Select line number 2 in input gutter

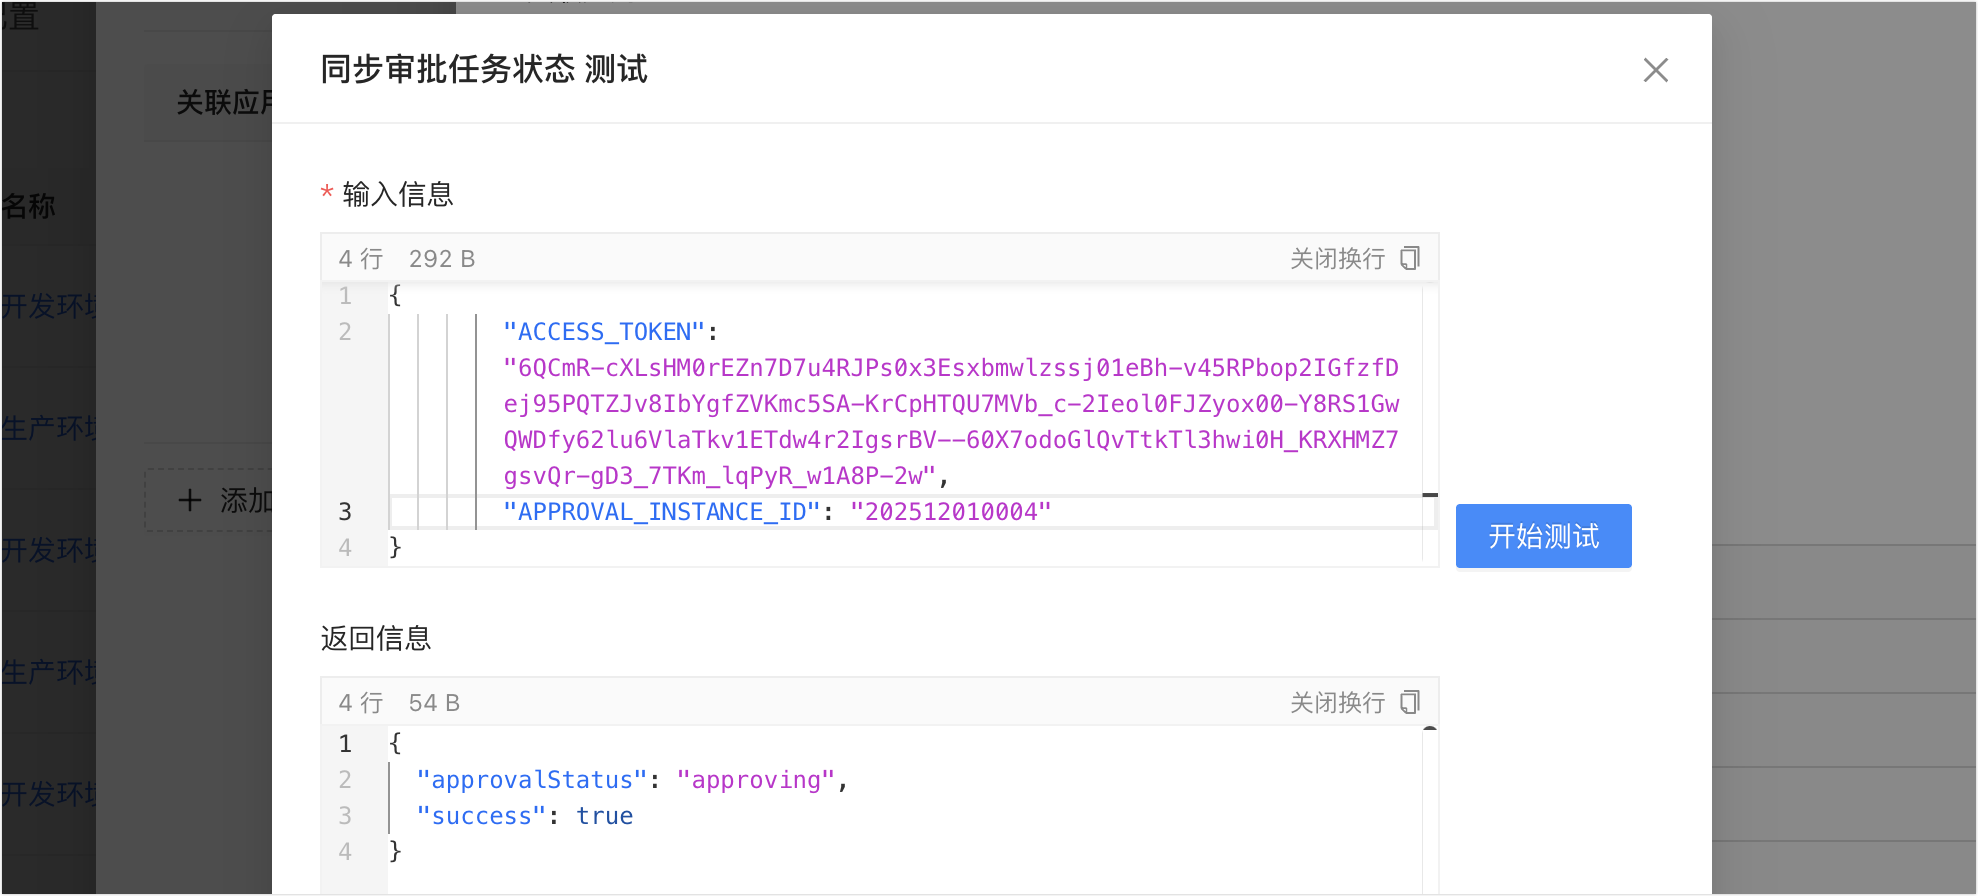pos(345,332)
